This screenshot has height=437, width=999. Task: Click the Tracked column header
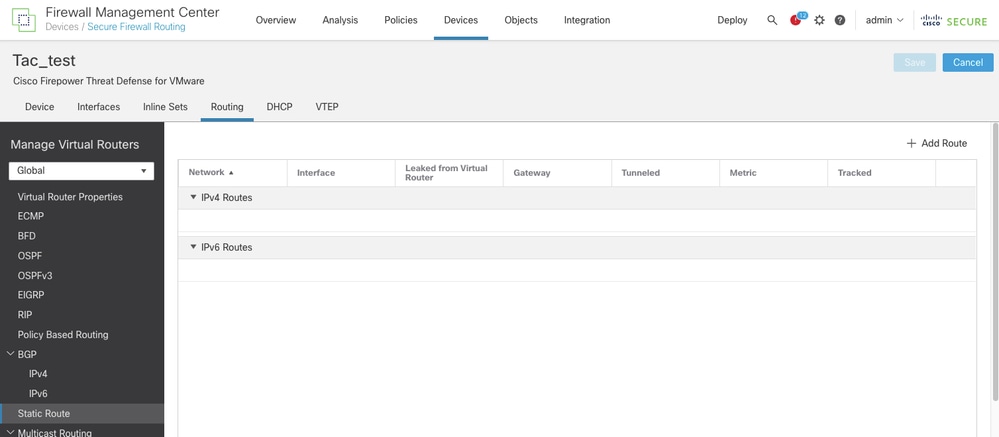click(x=854, y=173)
